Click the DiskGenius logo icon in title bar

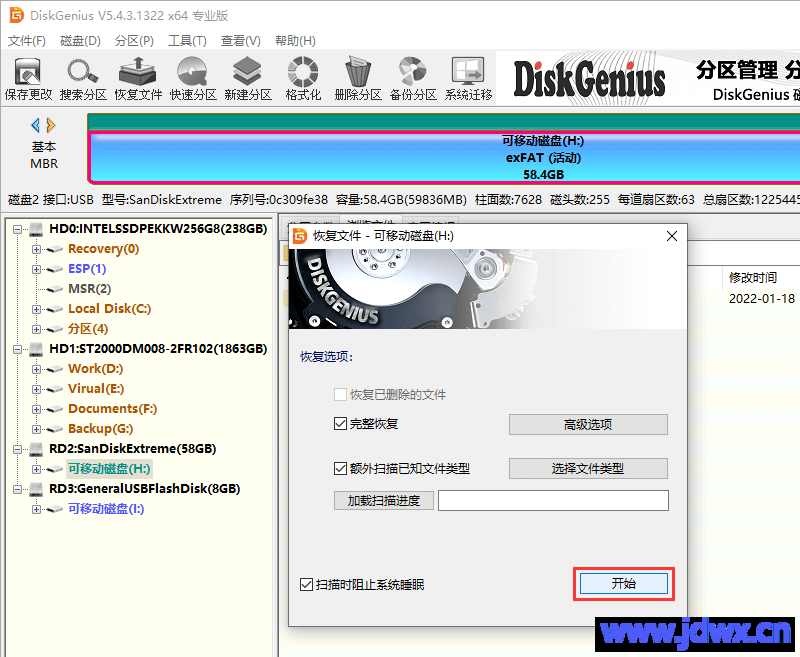16,15
